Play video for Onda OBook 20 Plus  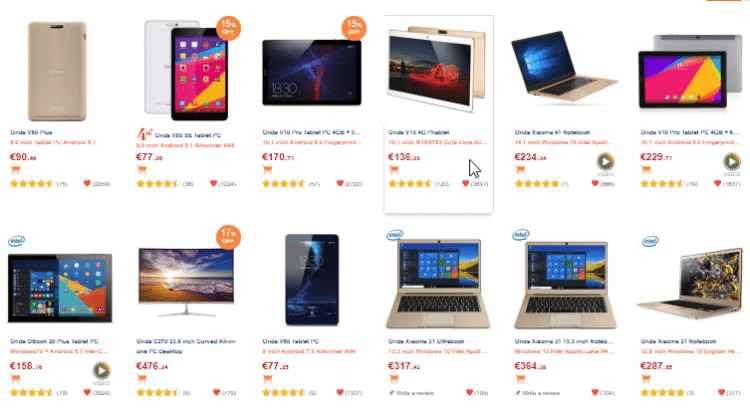click(x=101, y=371)
